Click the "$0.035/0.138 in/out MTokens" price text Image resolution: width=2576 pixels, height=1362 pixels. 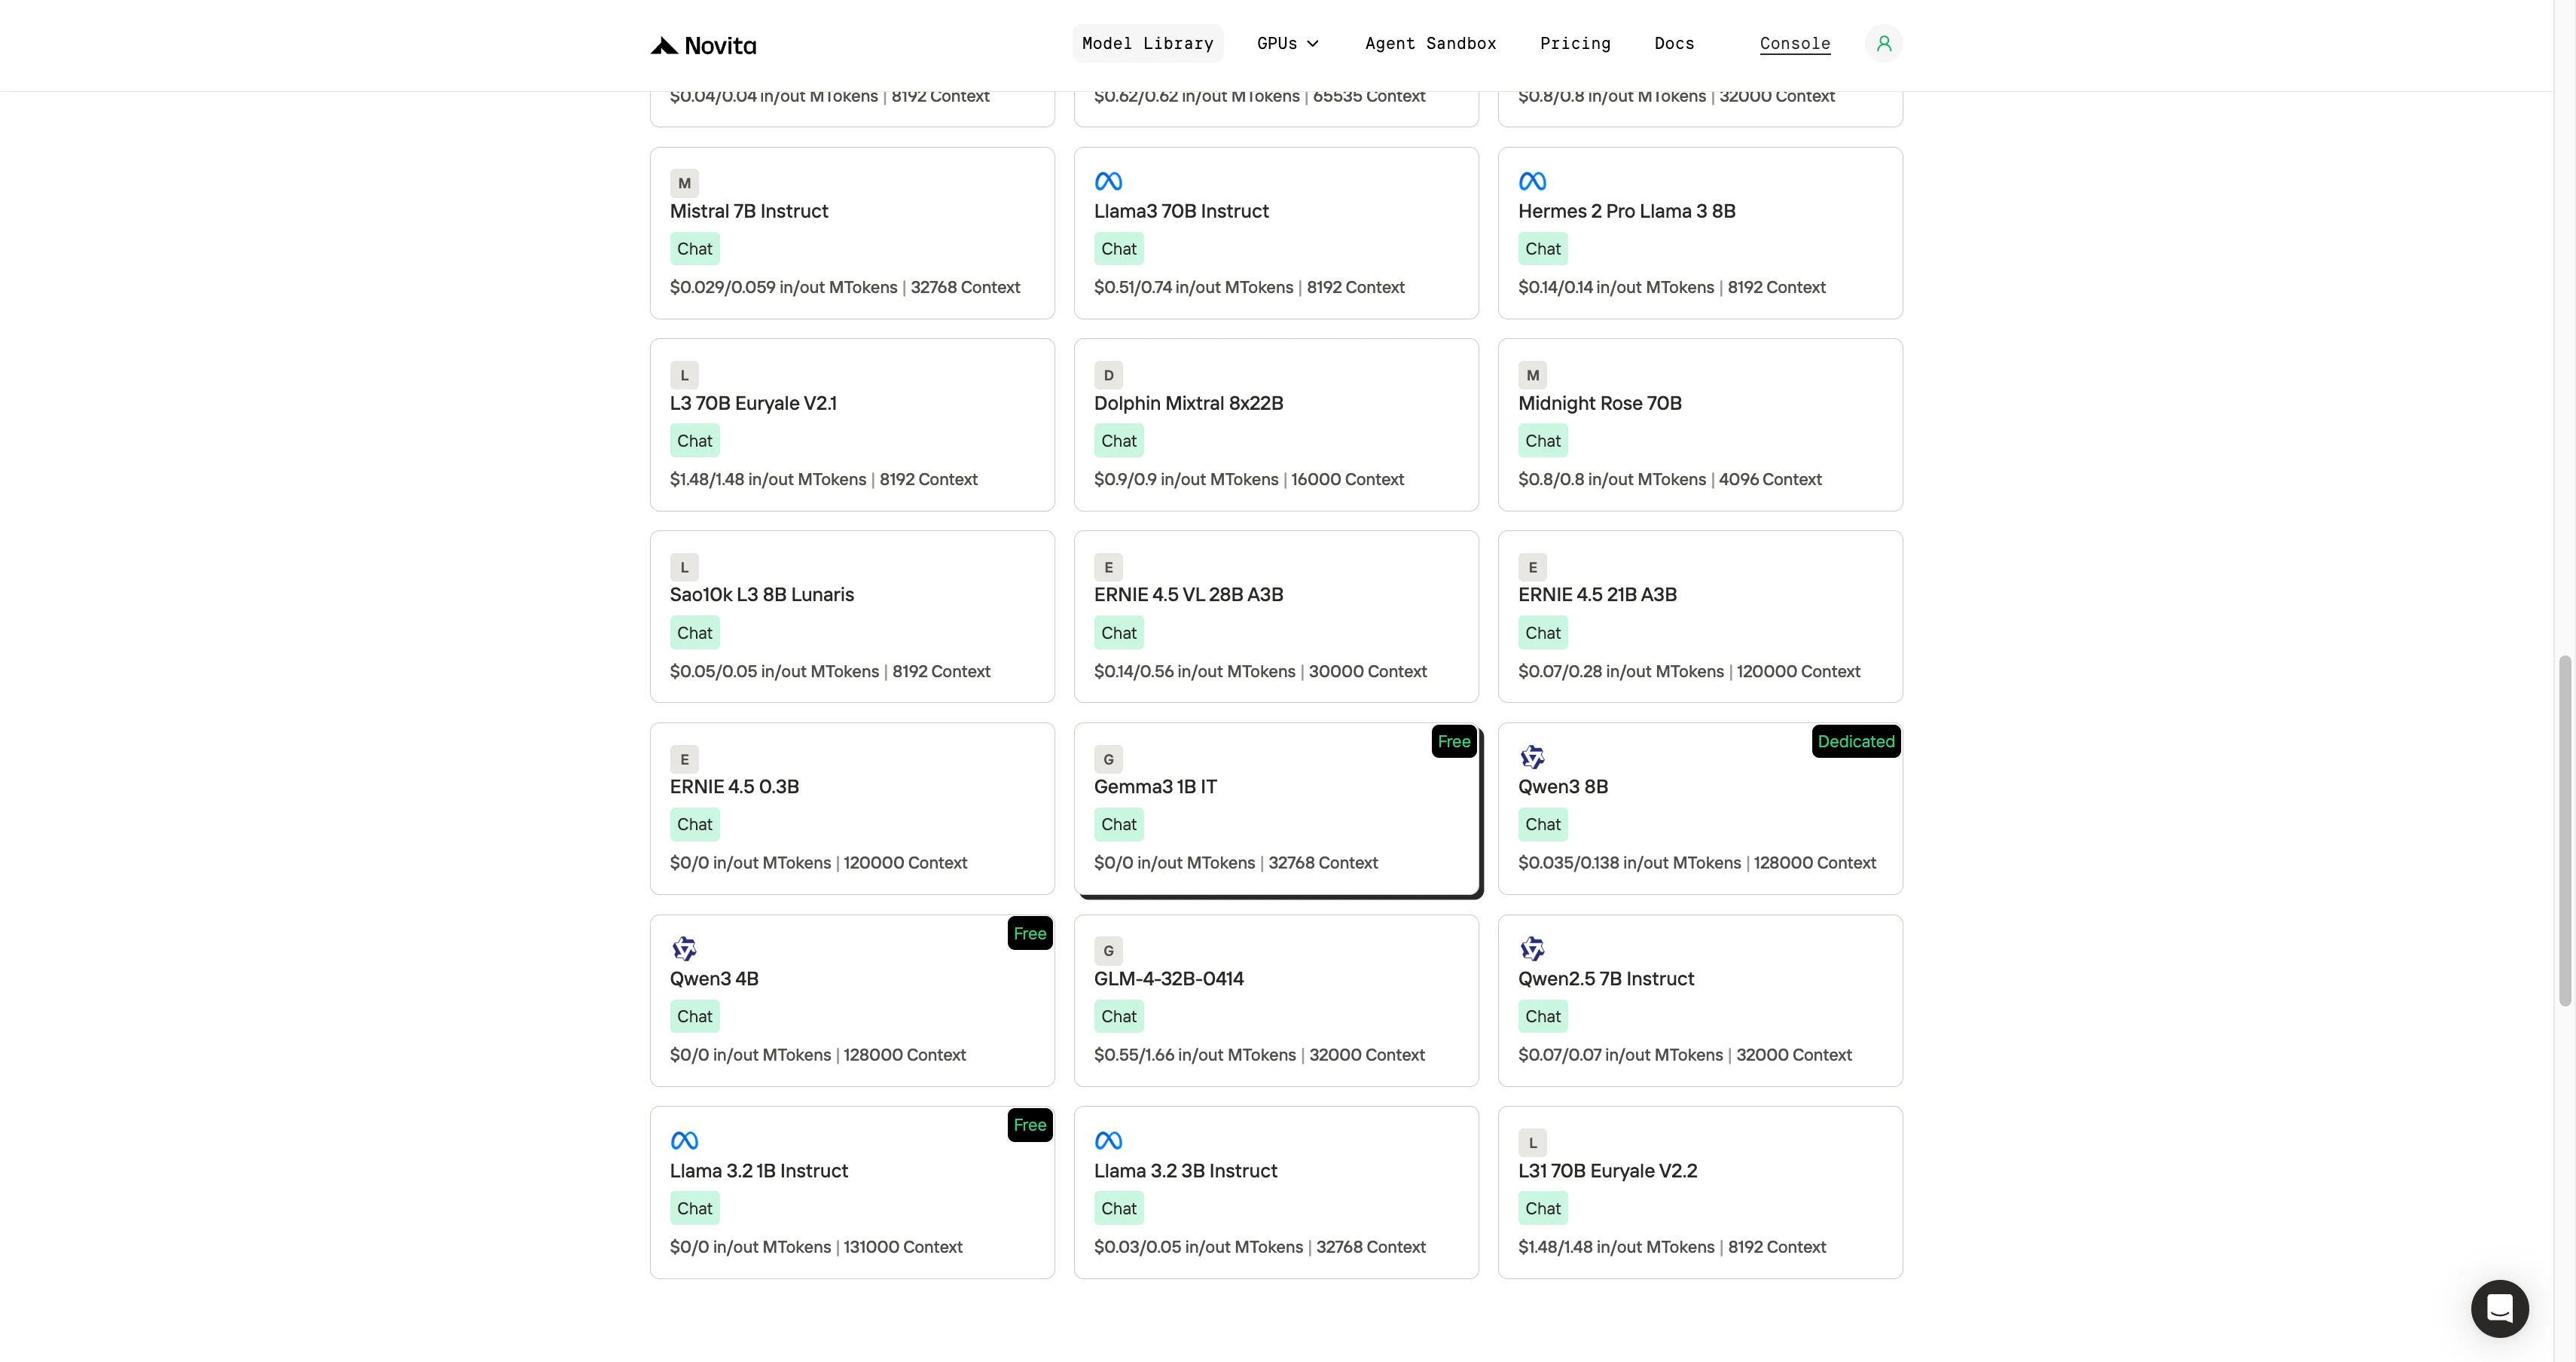1629,862
